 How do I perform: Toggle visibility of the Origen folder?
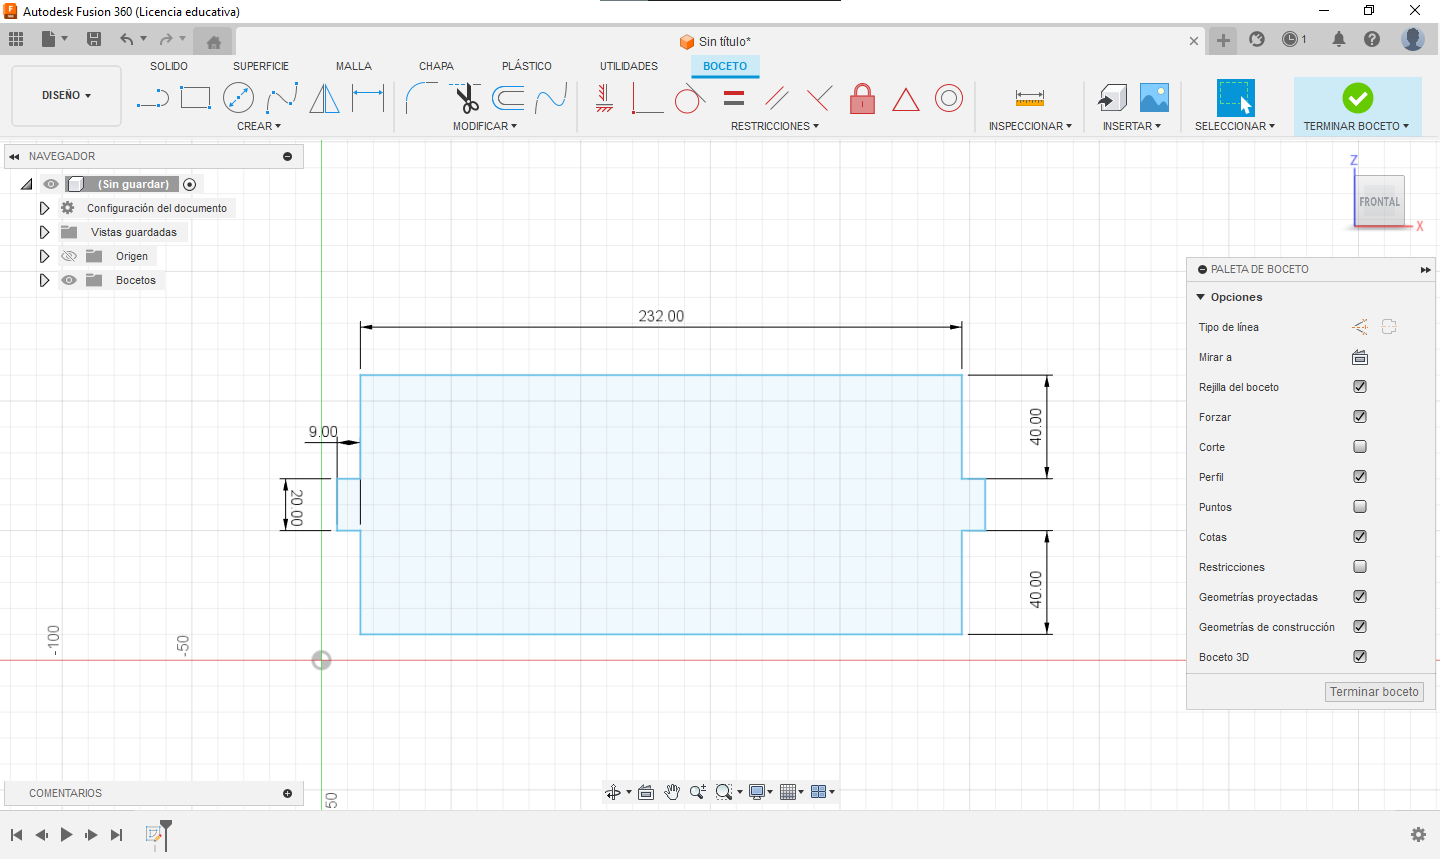tap(69, 256)
